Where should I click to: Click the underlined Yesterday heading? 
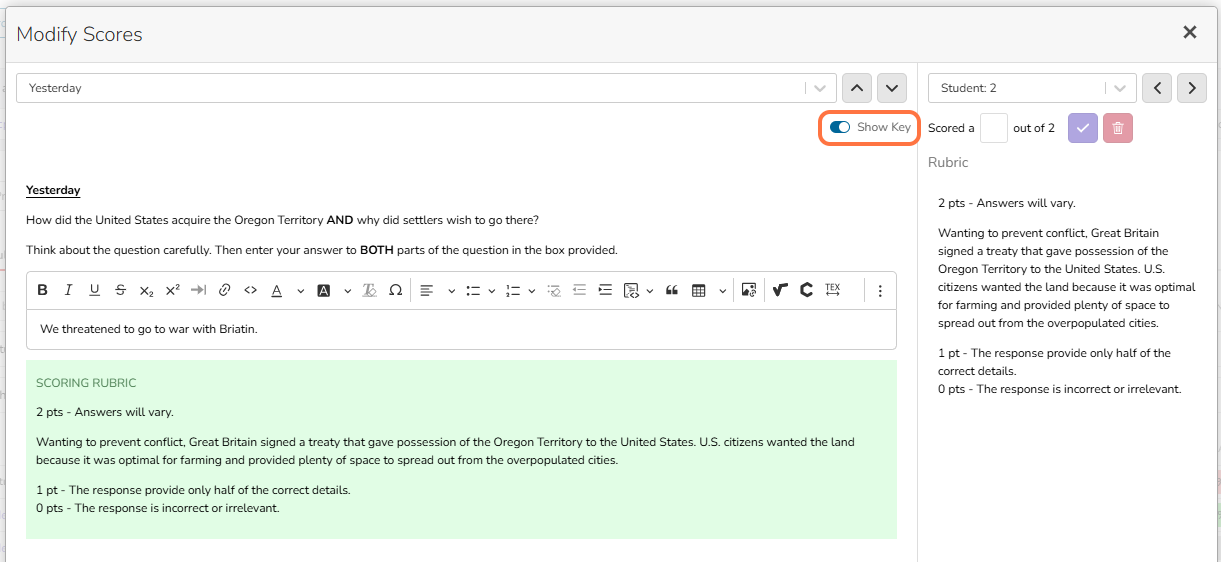pos(53,190)
